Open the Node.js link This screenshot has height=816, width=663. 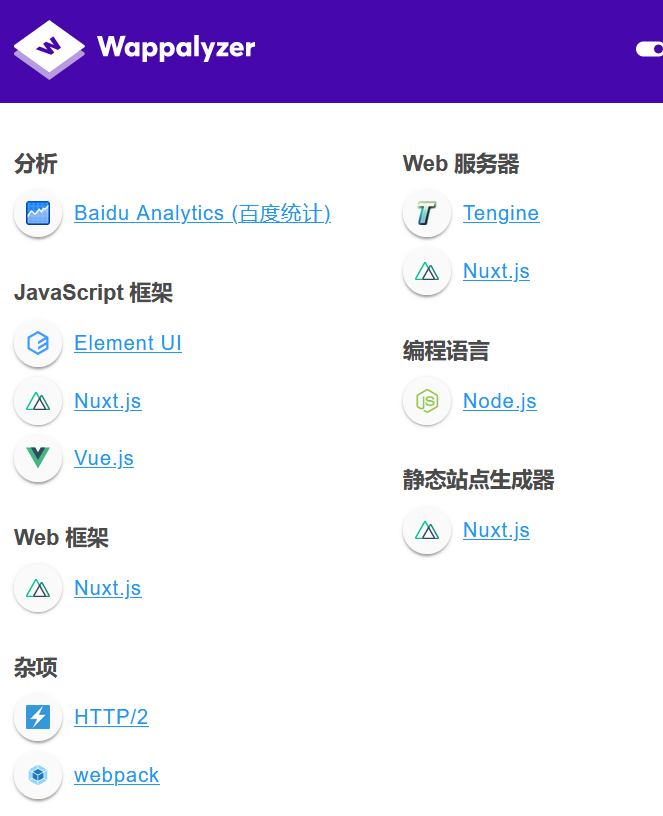pos(500,401)
